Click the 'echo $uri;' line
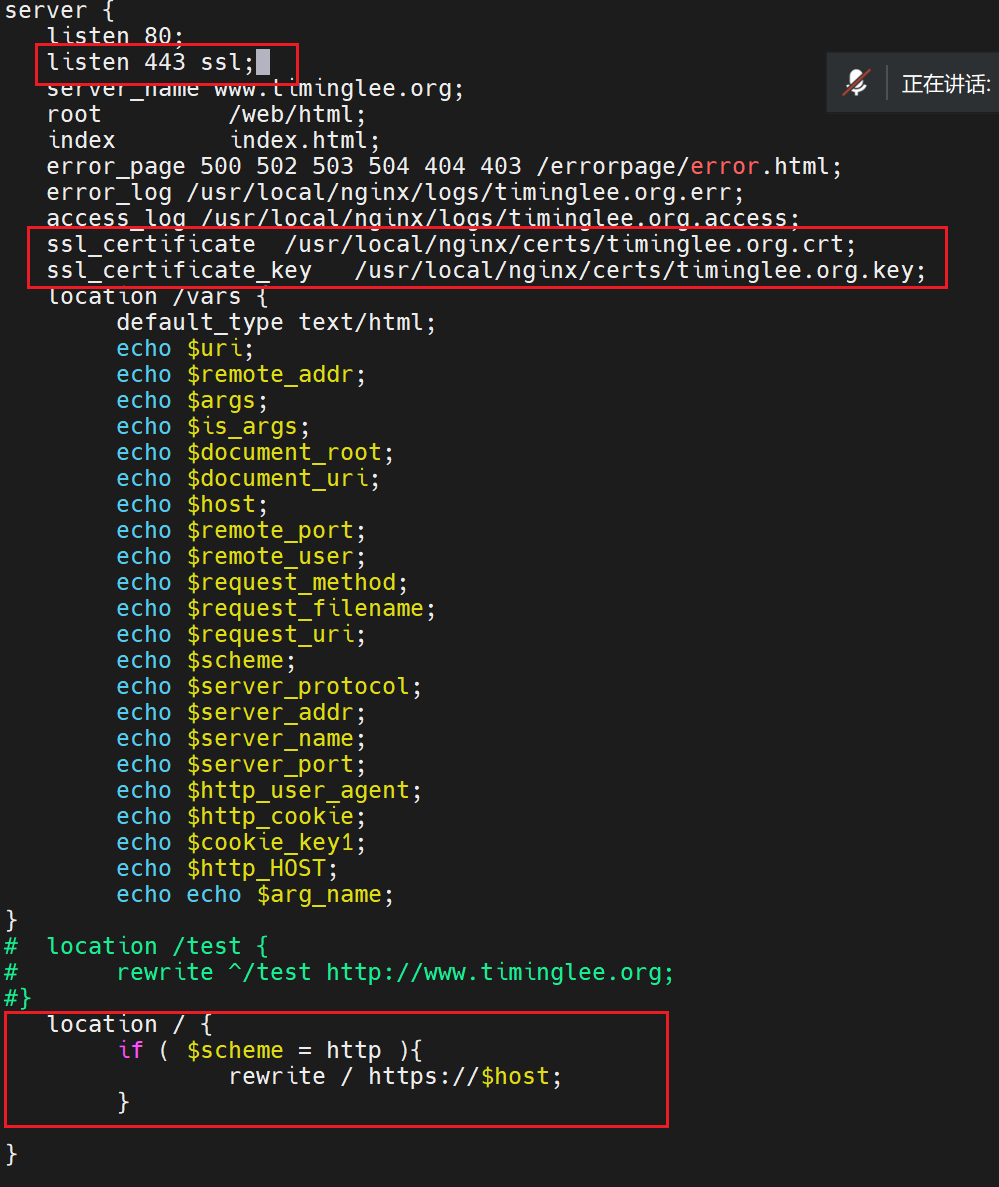Viewport: 999px width, 1187px height. coord(185,348)
